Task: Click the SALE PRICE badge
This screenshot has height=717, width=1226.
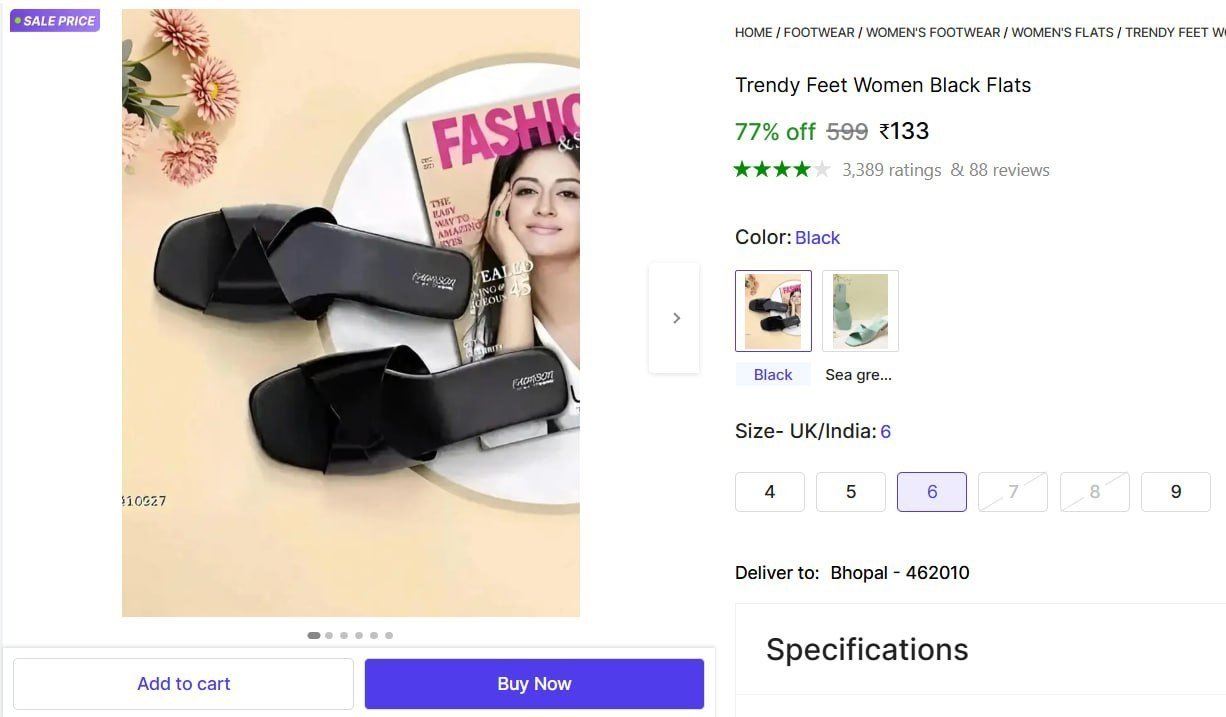Action: tap(55, 21)
